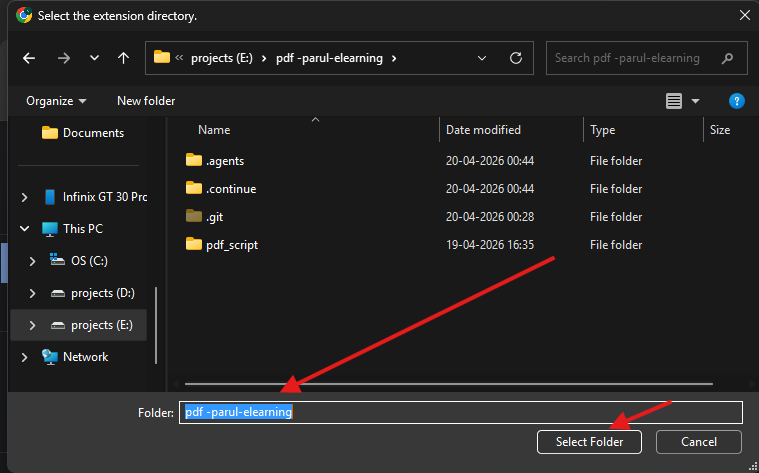Go up one folder level
Viewport: 759px width, 473px height.
click(123, 58)
